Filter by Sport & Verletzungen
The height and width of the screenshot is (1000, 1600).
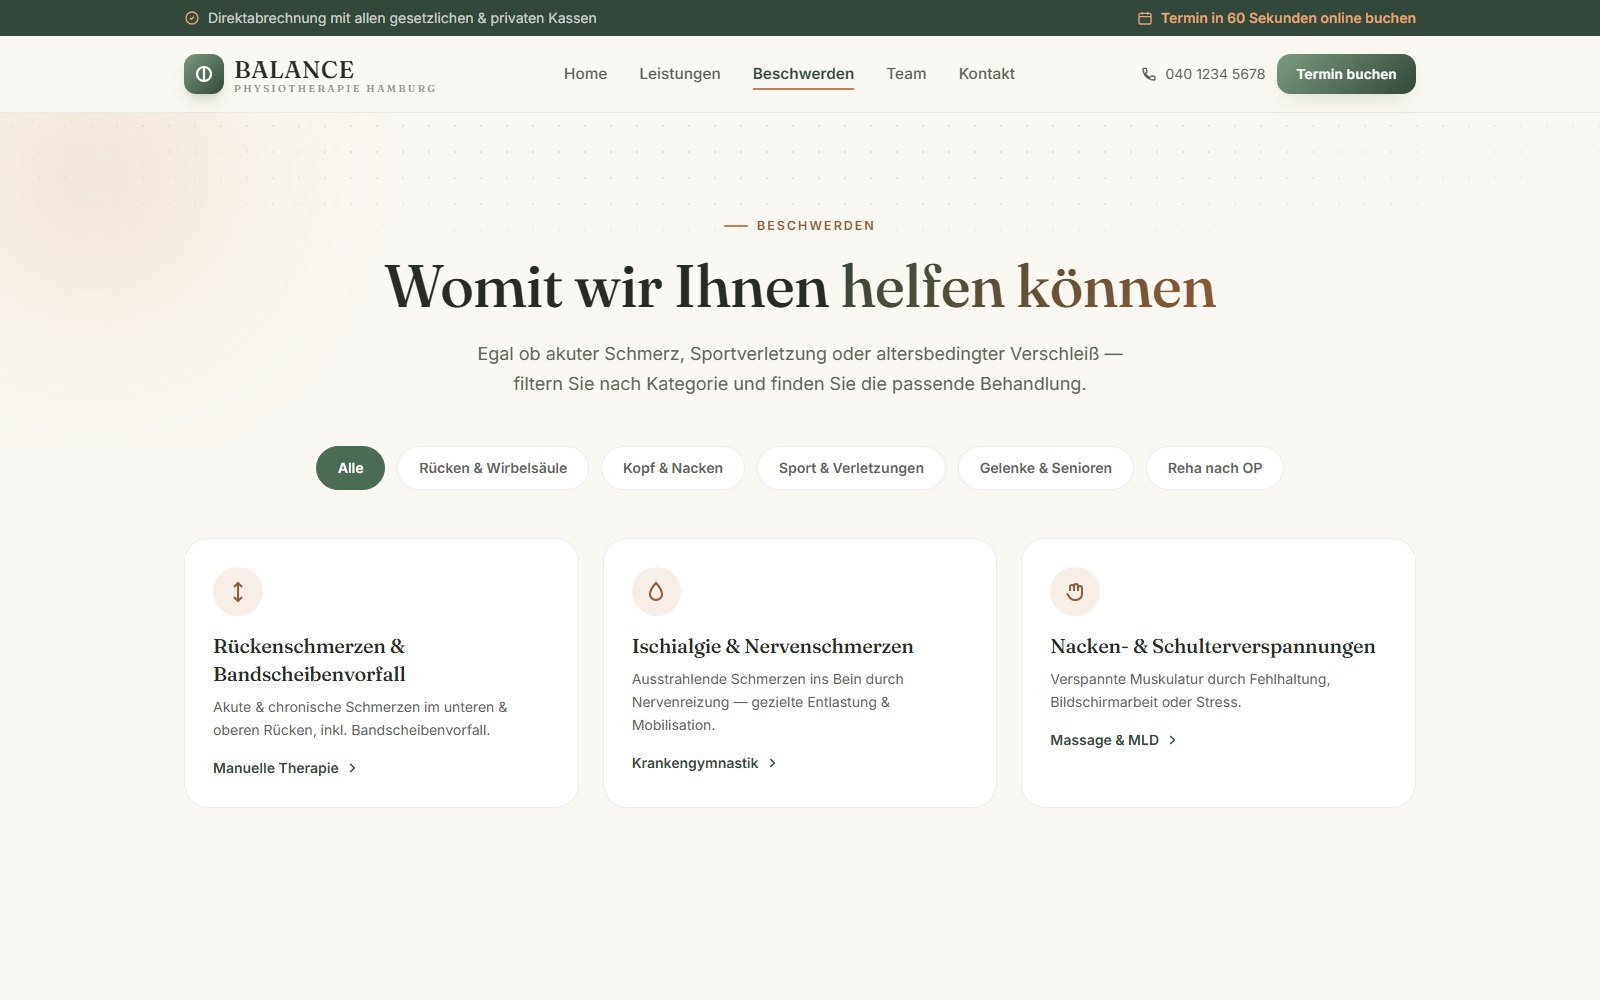click(851, 468)
